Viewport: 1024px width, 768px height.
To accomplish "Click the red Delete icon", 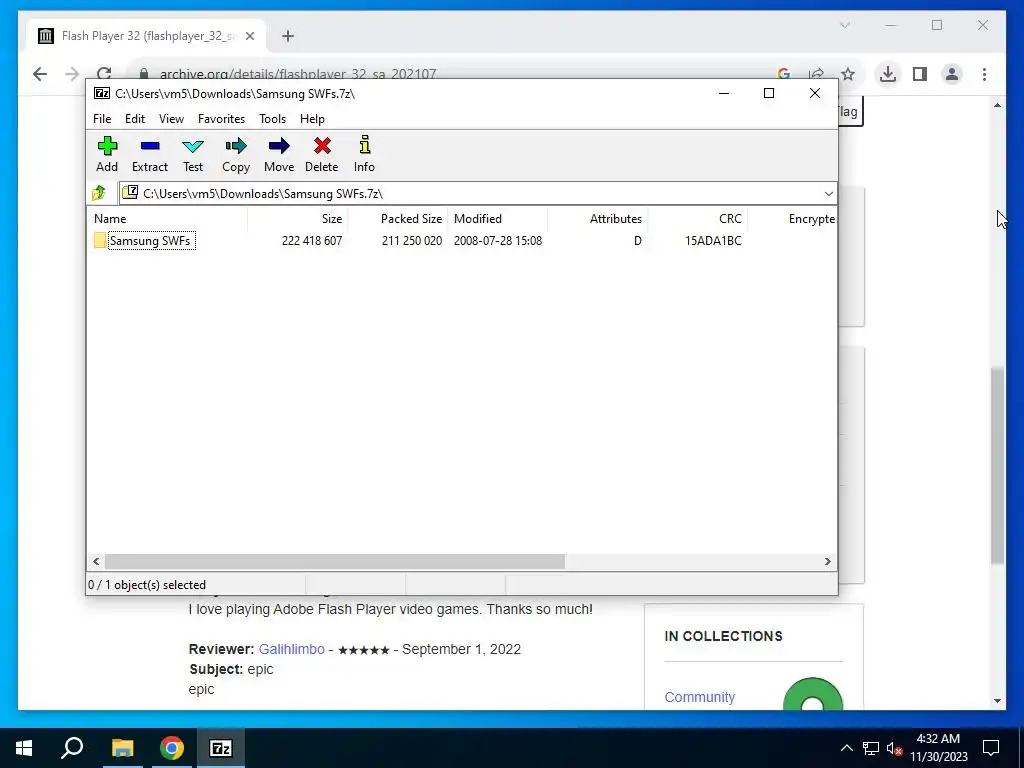I will 322,146.
